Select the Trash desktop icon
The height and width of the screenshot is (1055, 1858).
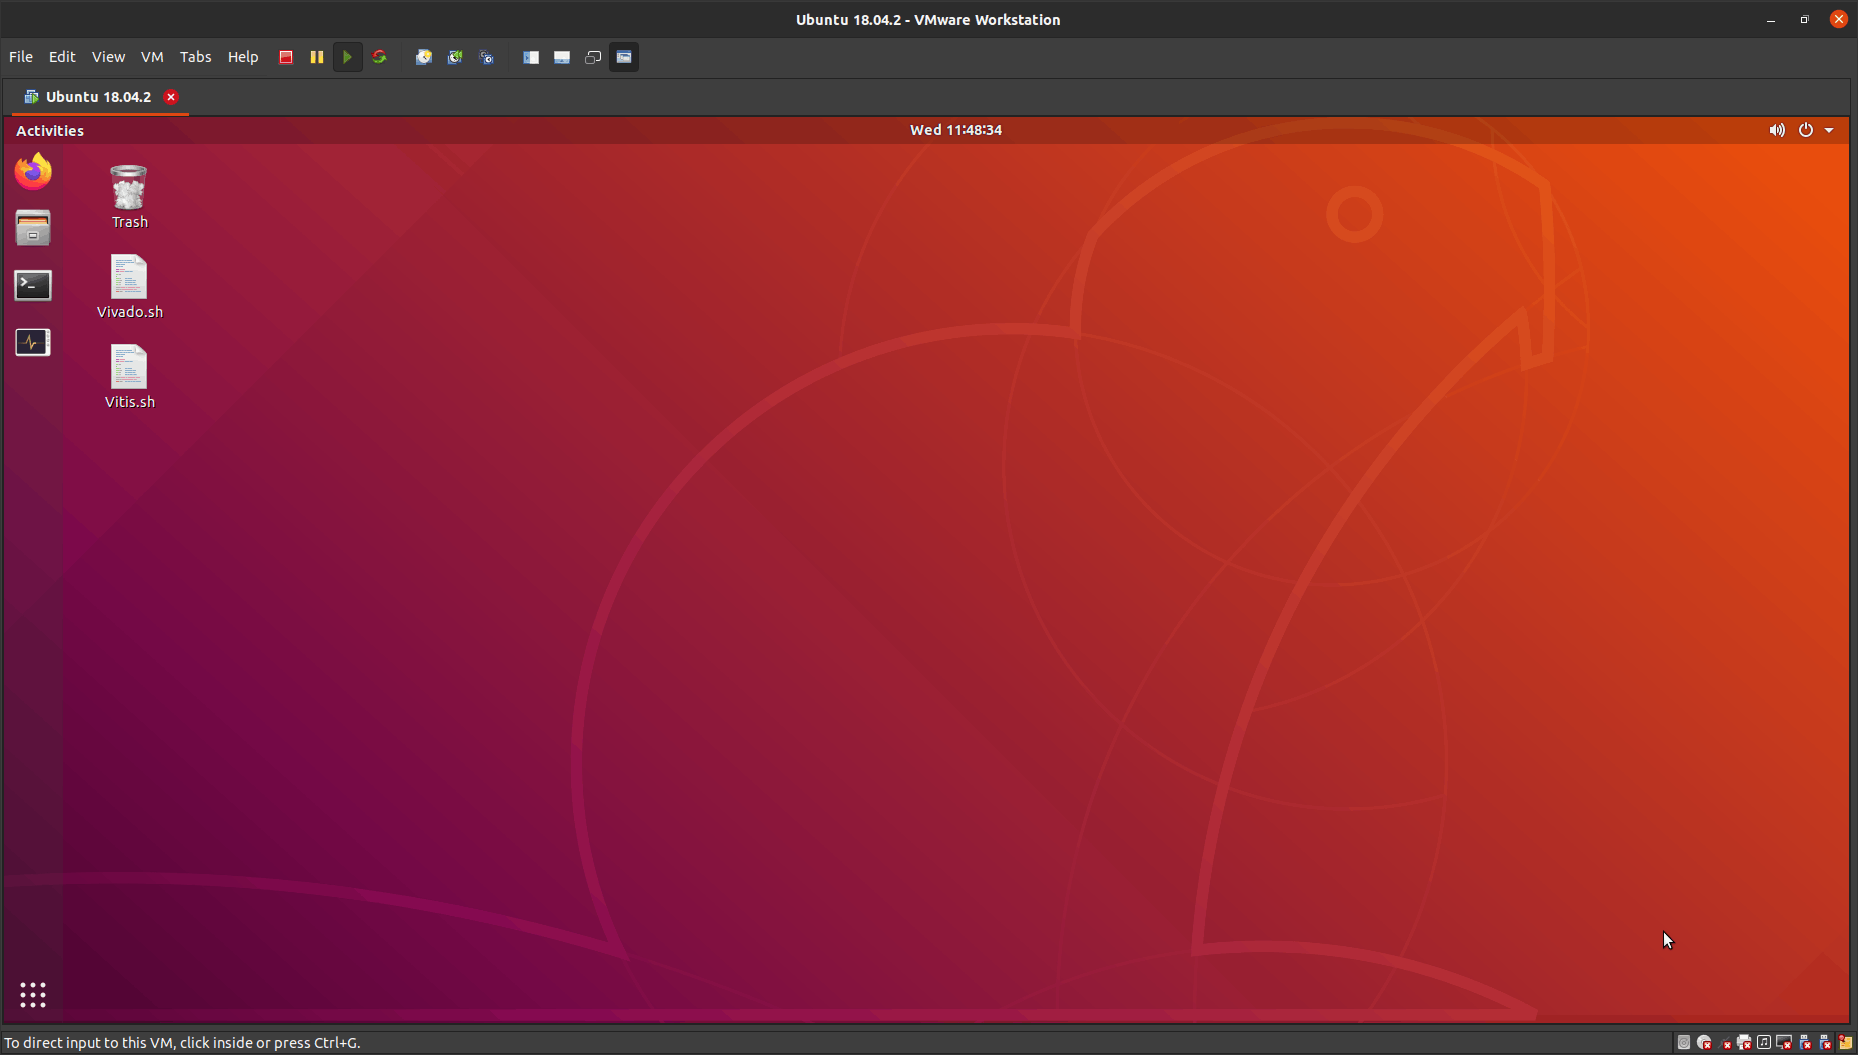pos(129,197)
